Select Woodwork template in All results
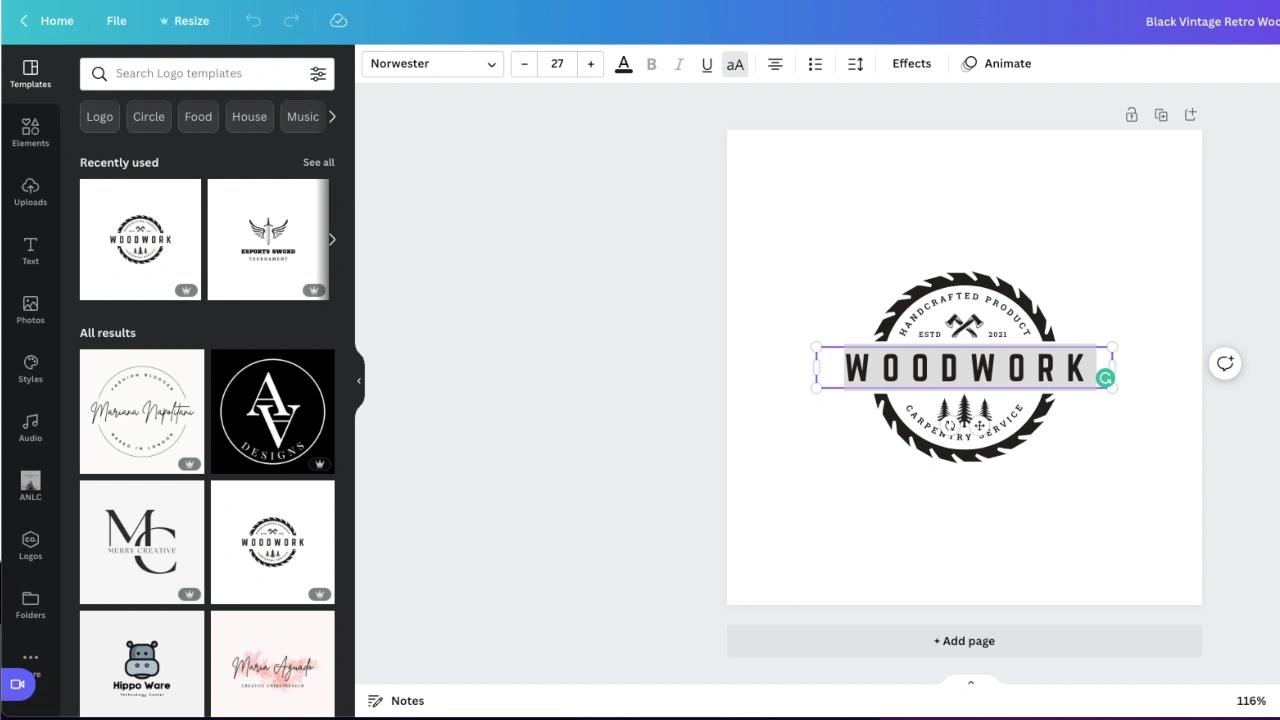Image resolution: width=1280 pixels, height=720 pixels. pyautogui.click(x=273, y=543)
